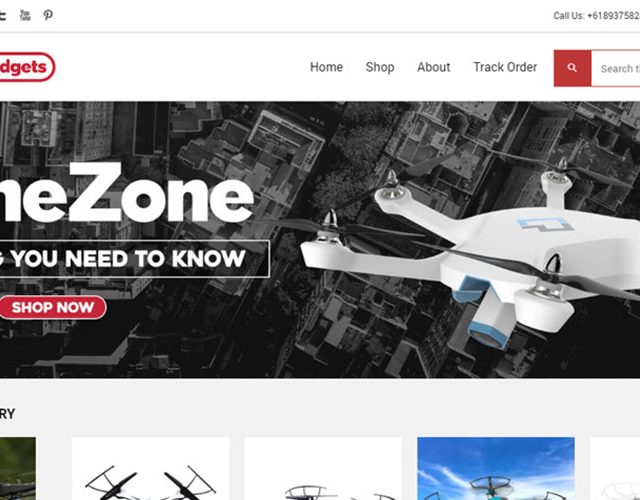640x500 pixels.
Task: Open the partially visible rightmost product card
Action: pos(615,469)
